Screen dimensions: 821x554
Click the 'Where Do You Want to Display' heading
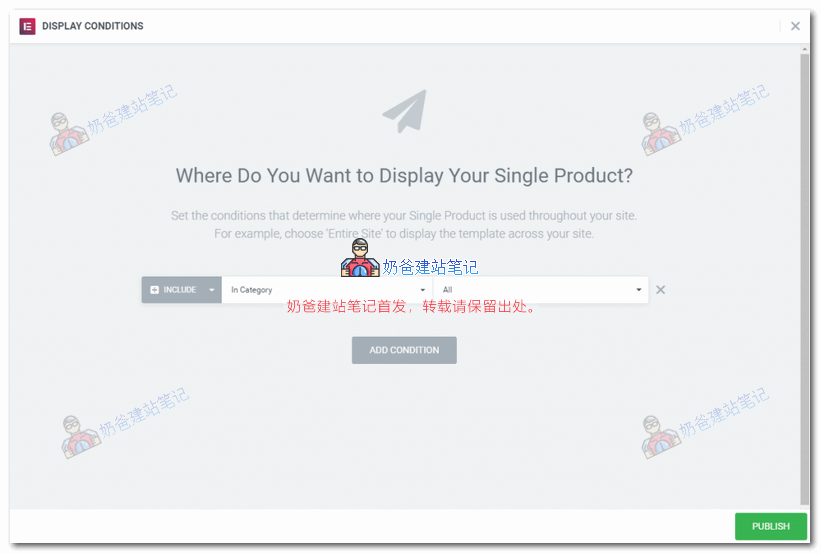click(x=404, y=176)
